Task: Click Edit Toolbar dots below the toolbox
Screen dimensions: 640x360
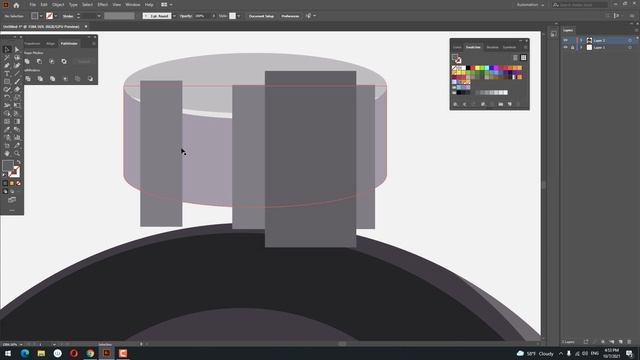Action: pos(12,210)
